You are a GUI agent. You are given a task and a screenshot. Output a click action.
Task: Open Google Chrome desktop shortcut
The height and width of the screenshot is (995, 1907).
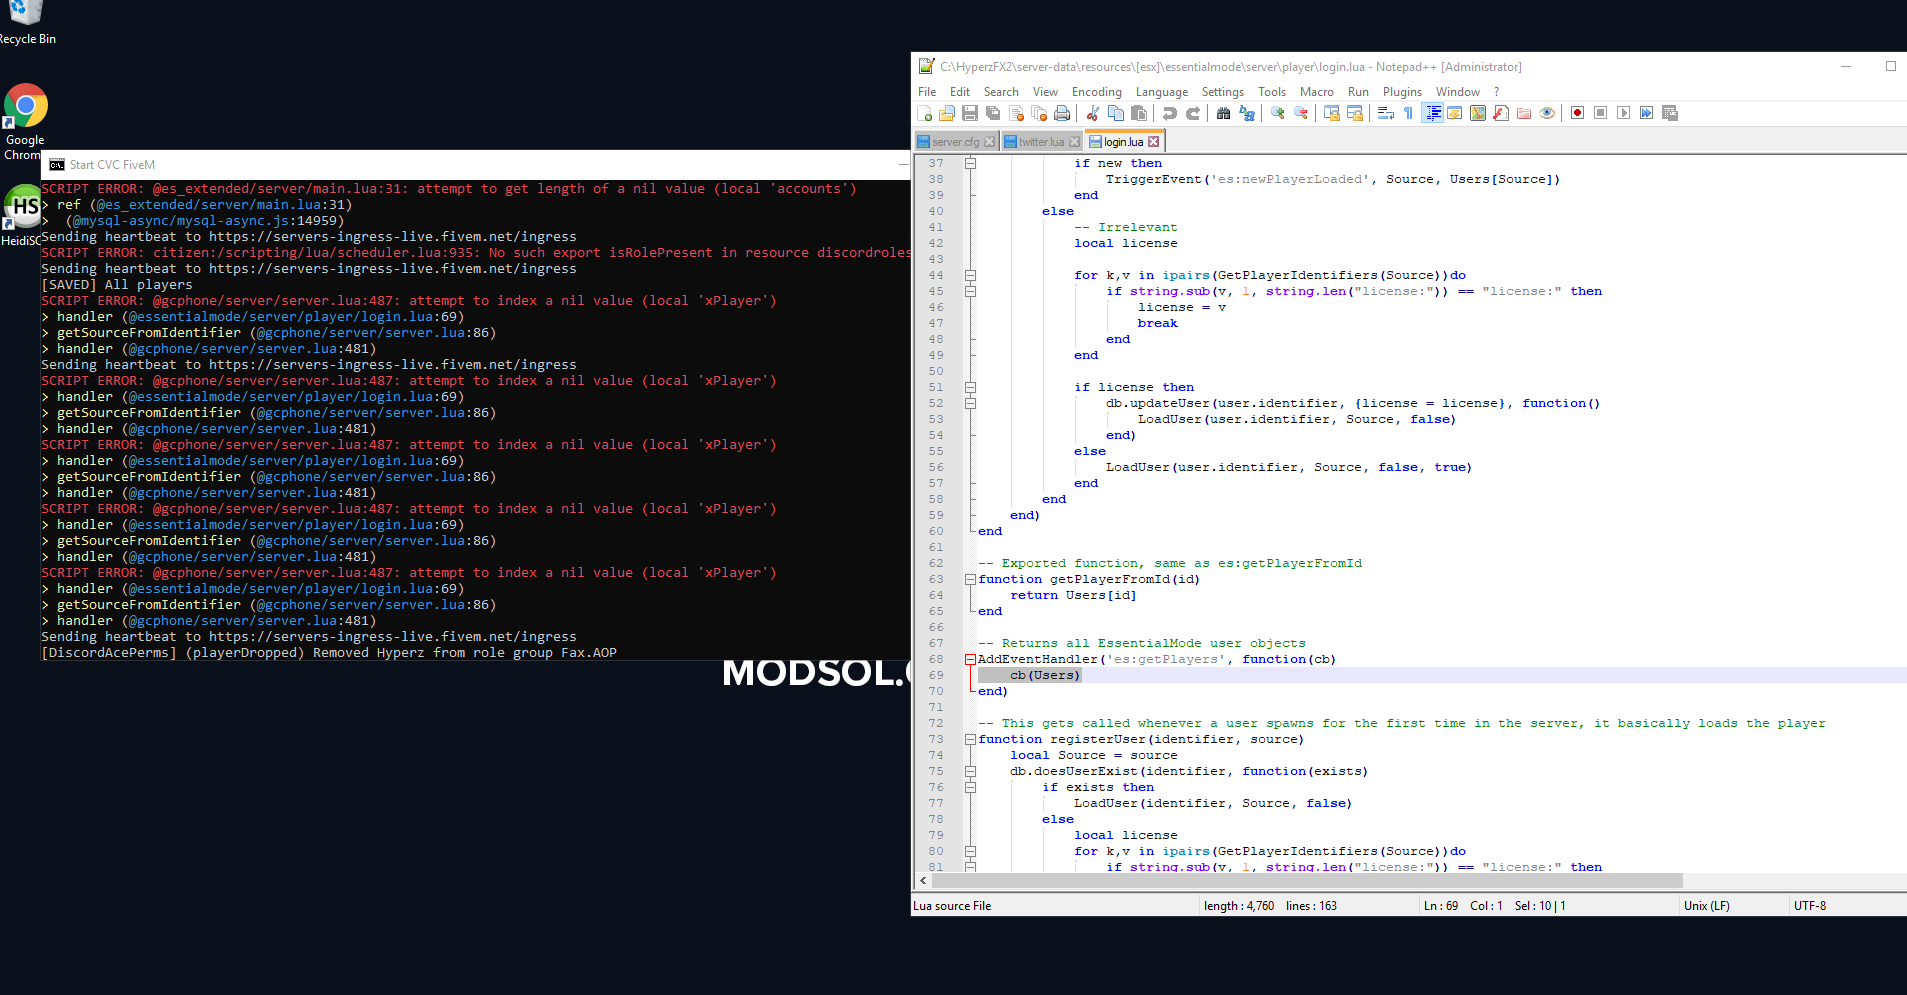(x=25, y=122)
